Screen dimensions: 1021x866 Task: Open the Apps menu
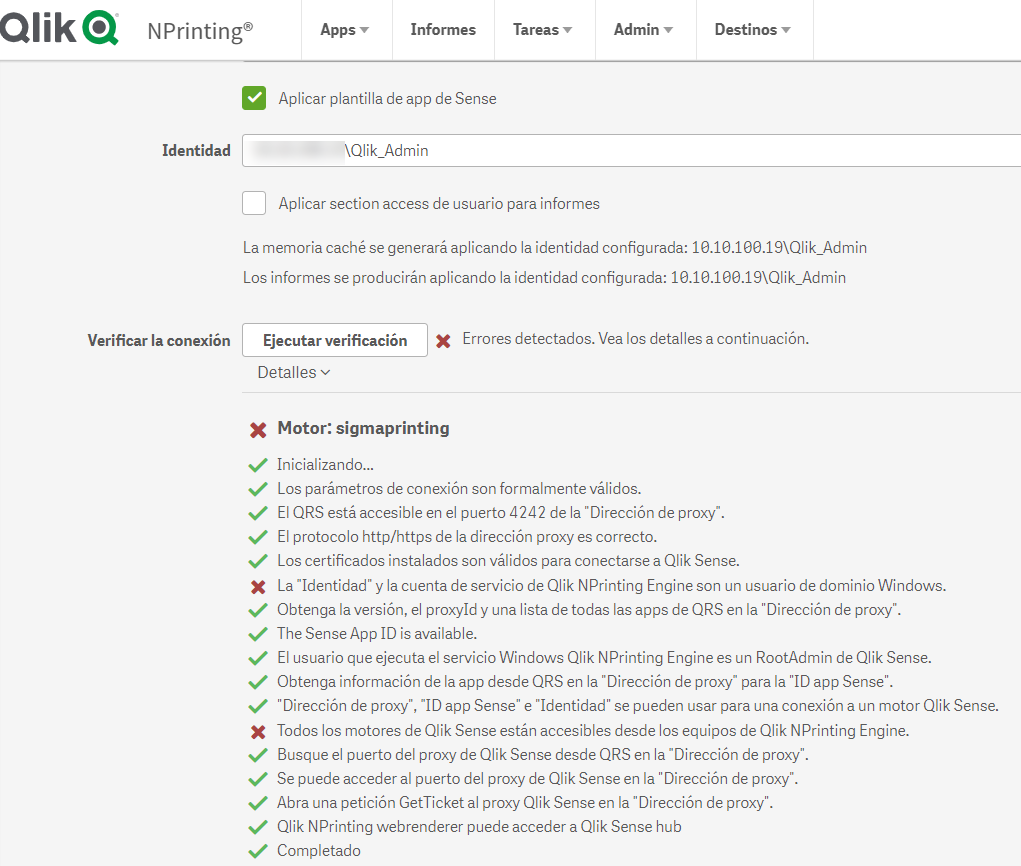click(x=345, y=30)
